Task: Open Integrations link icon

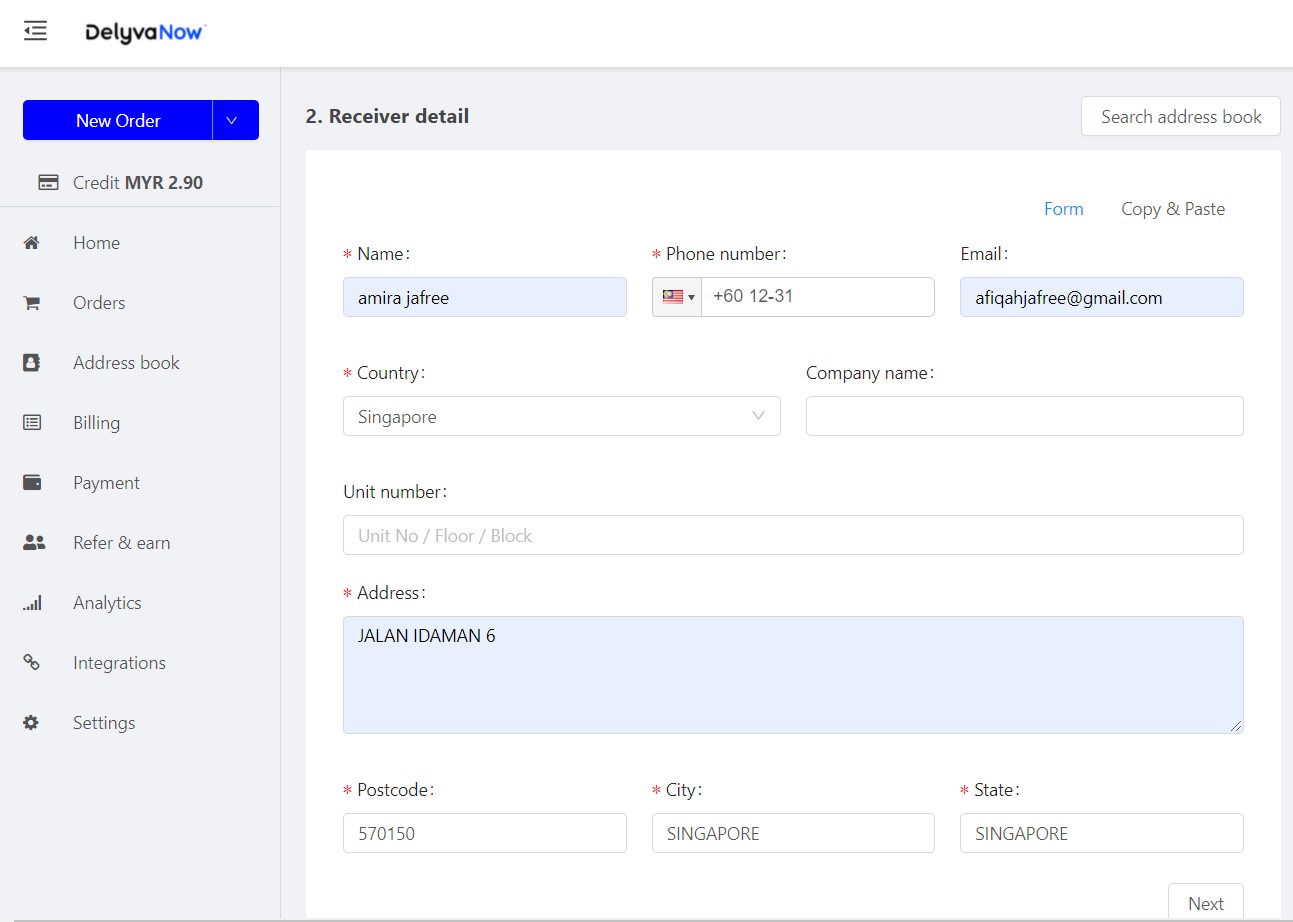Action: pos(32,663)
